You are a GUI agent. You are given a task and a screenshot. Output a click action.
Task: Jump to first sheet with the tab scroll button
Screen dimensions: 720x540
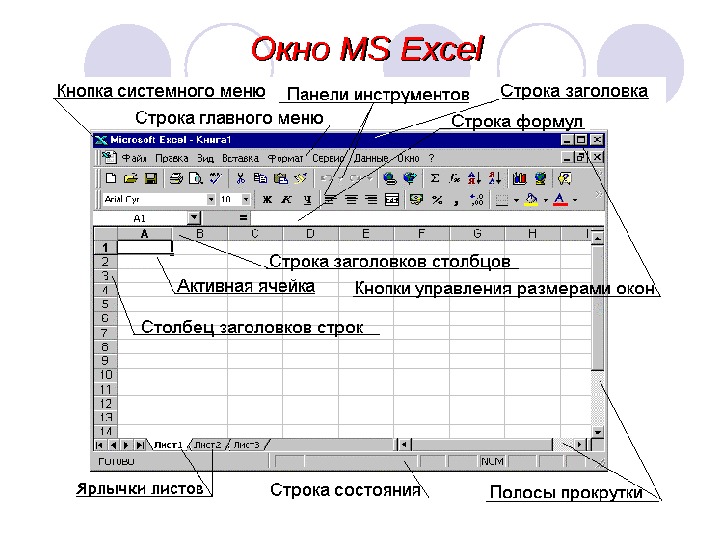tap(99, 444)
